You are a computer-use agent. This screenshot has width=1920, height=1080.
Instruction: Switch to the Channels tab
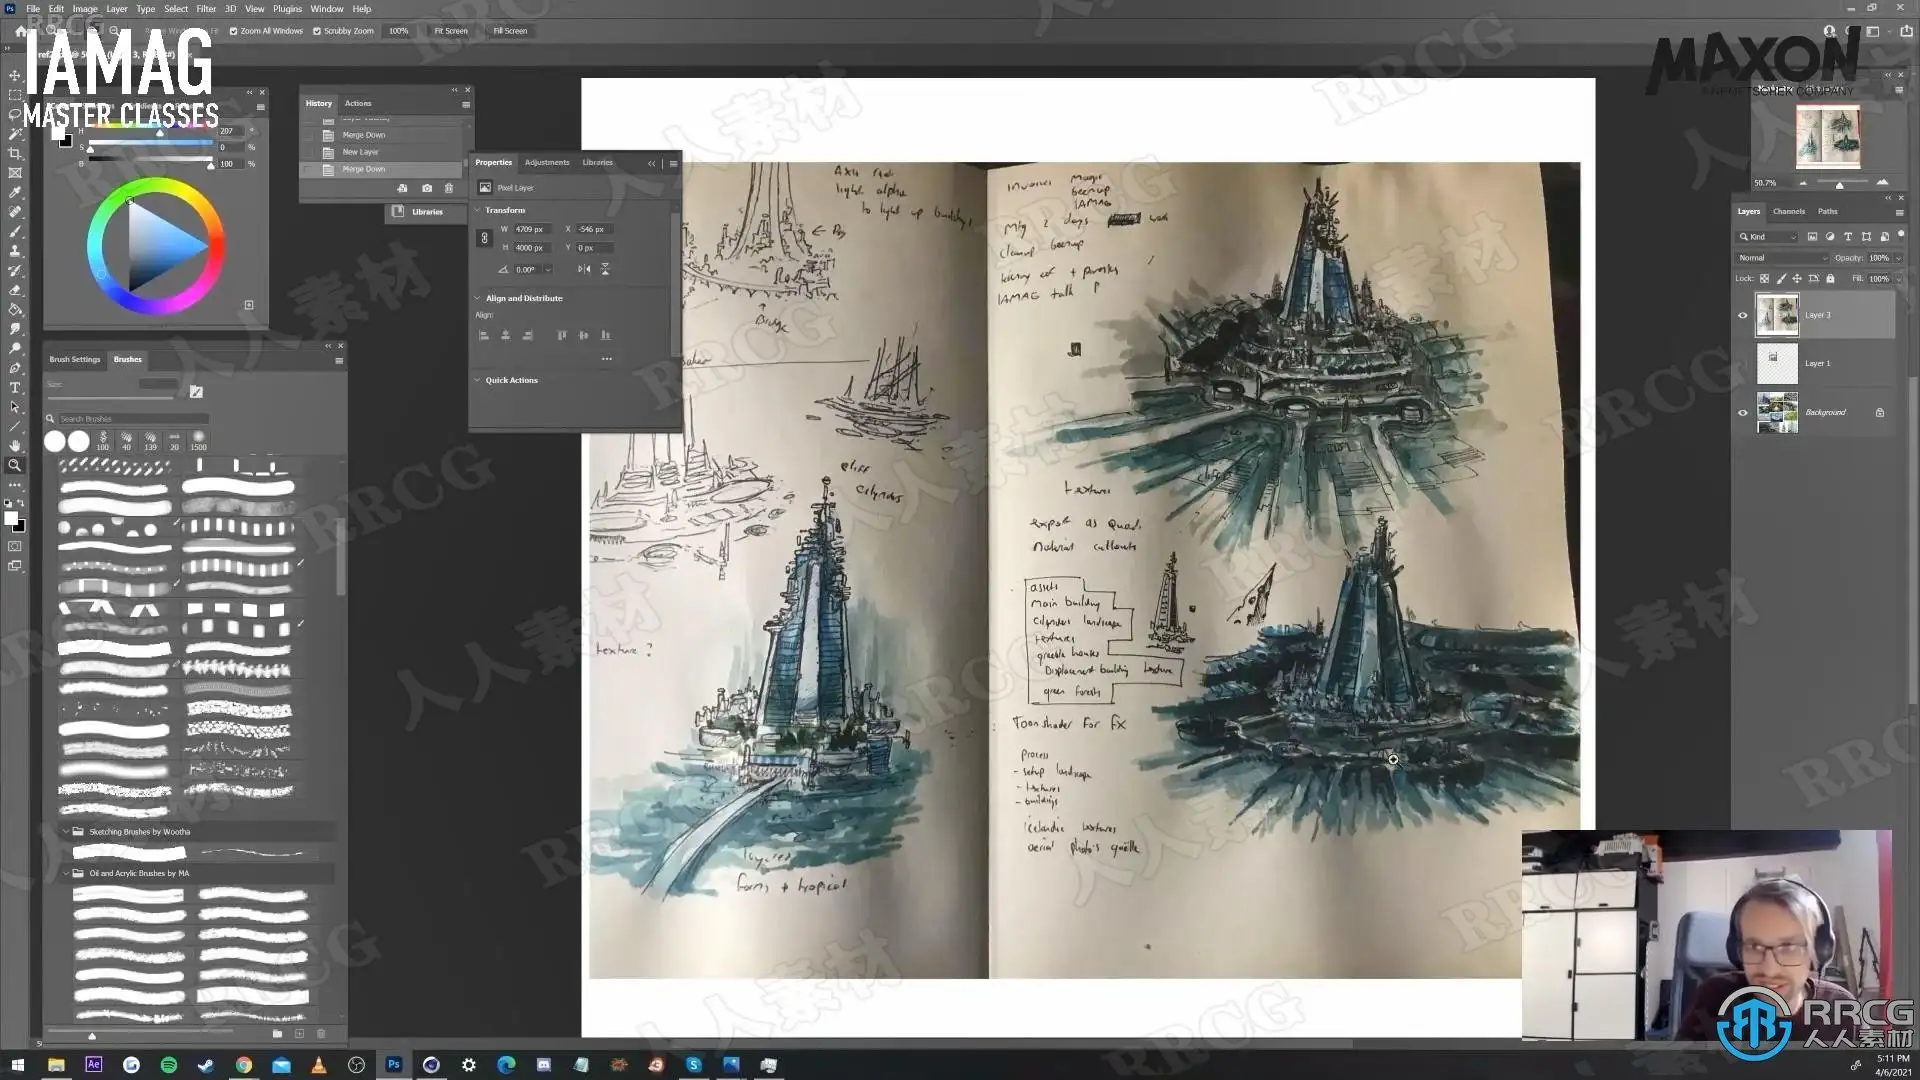coord(1788,211)
